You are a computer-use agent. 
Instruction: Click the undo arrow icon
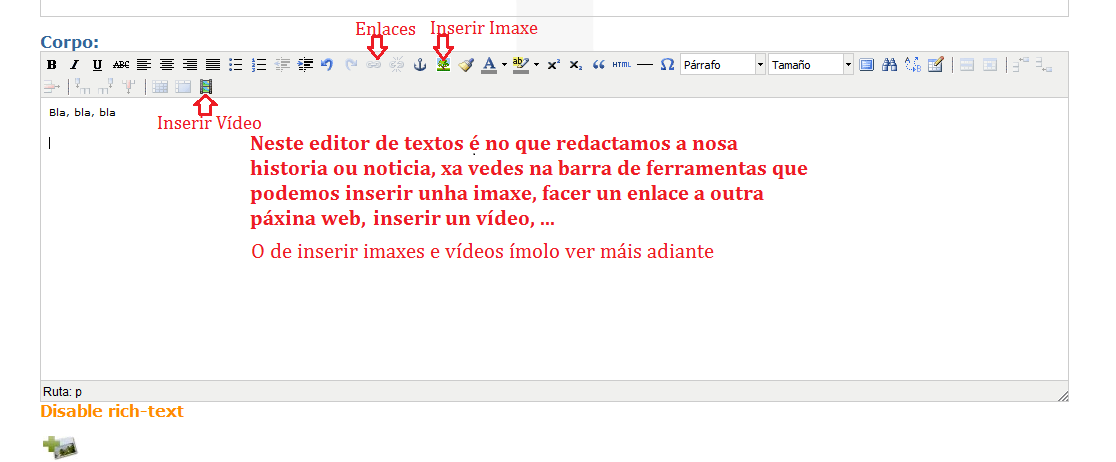click(x=327, y=65)
